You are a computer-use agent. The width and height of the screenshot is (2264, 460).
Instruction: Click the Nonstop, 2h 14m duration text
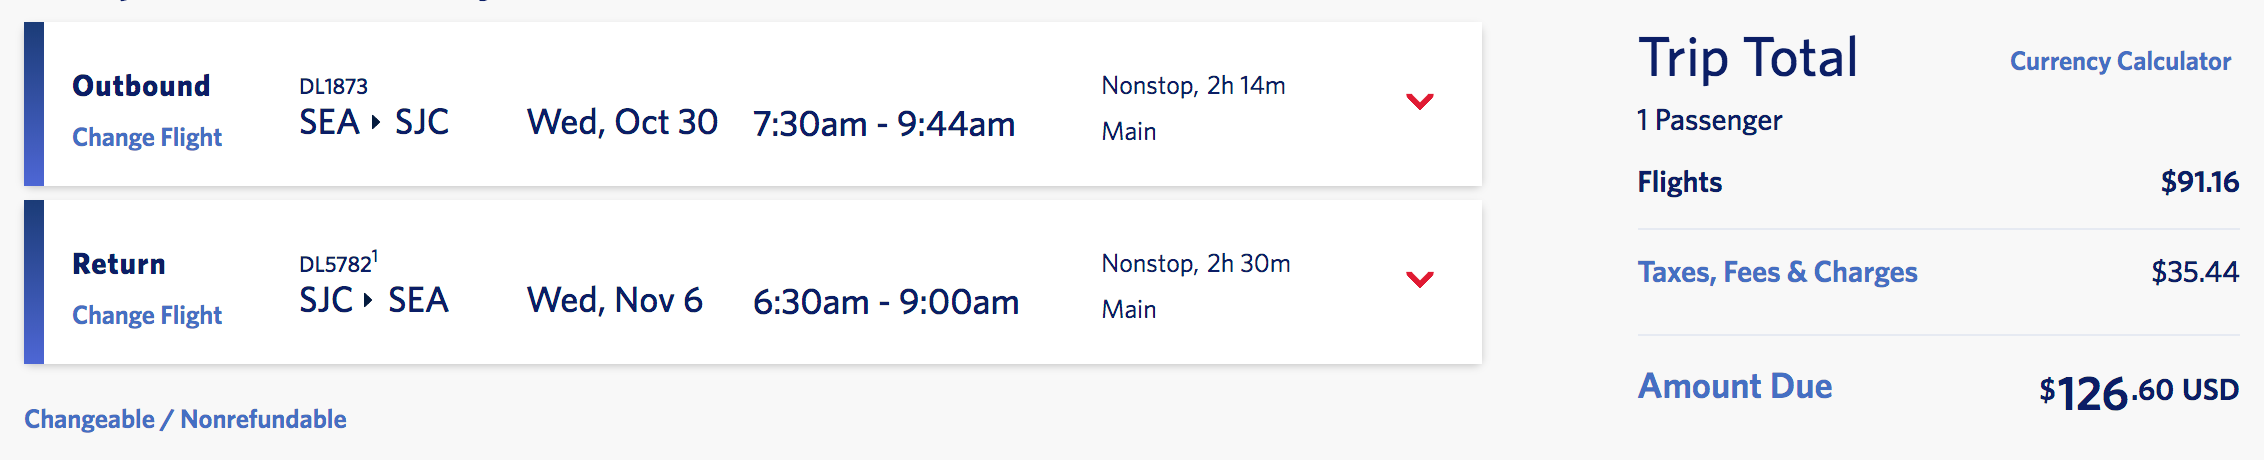(1193, 86)
